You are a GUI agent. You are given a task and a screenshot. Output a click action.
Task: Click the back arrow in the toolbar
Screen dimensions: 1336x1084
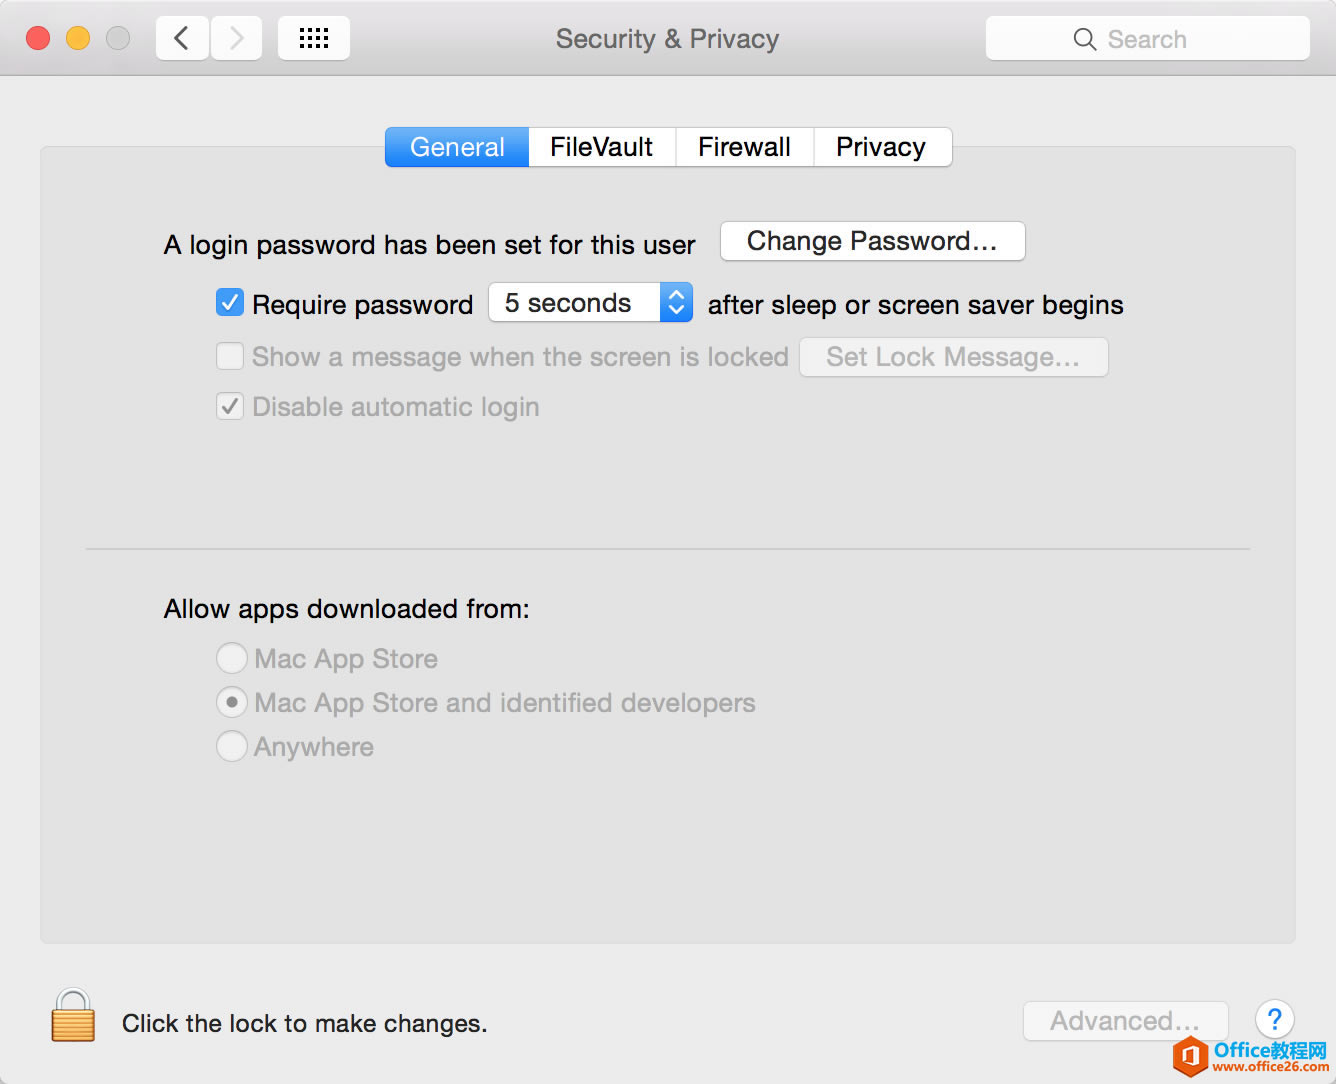point(181,37)
